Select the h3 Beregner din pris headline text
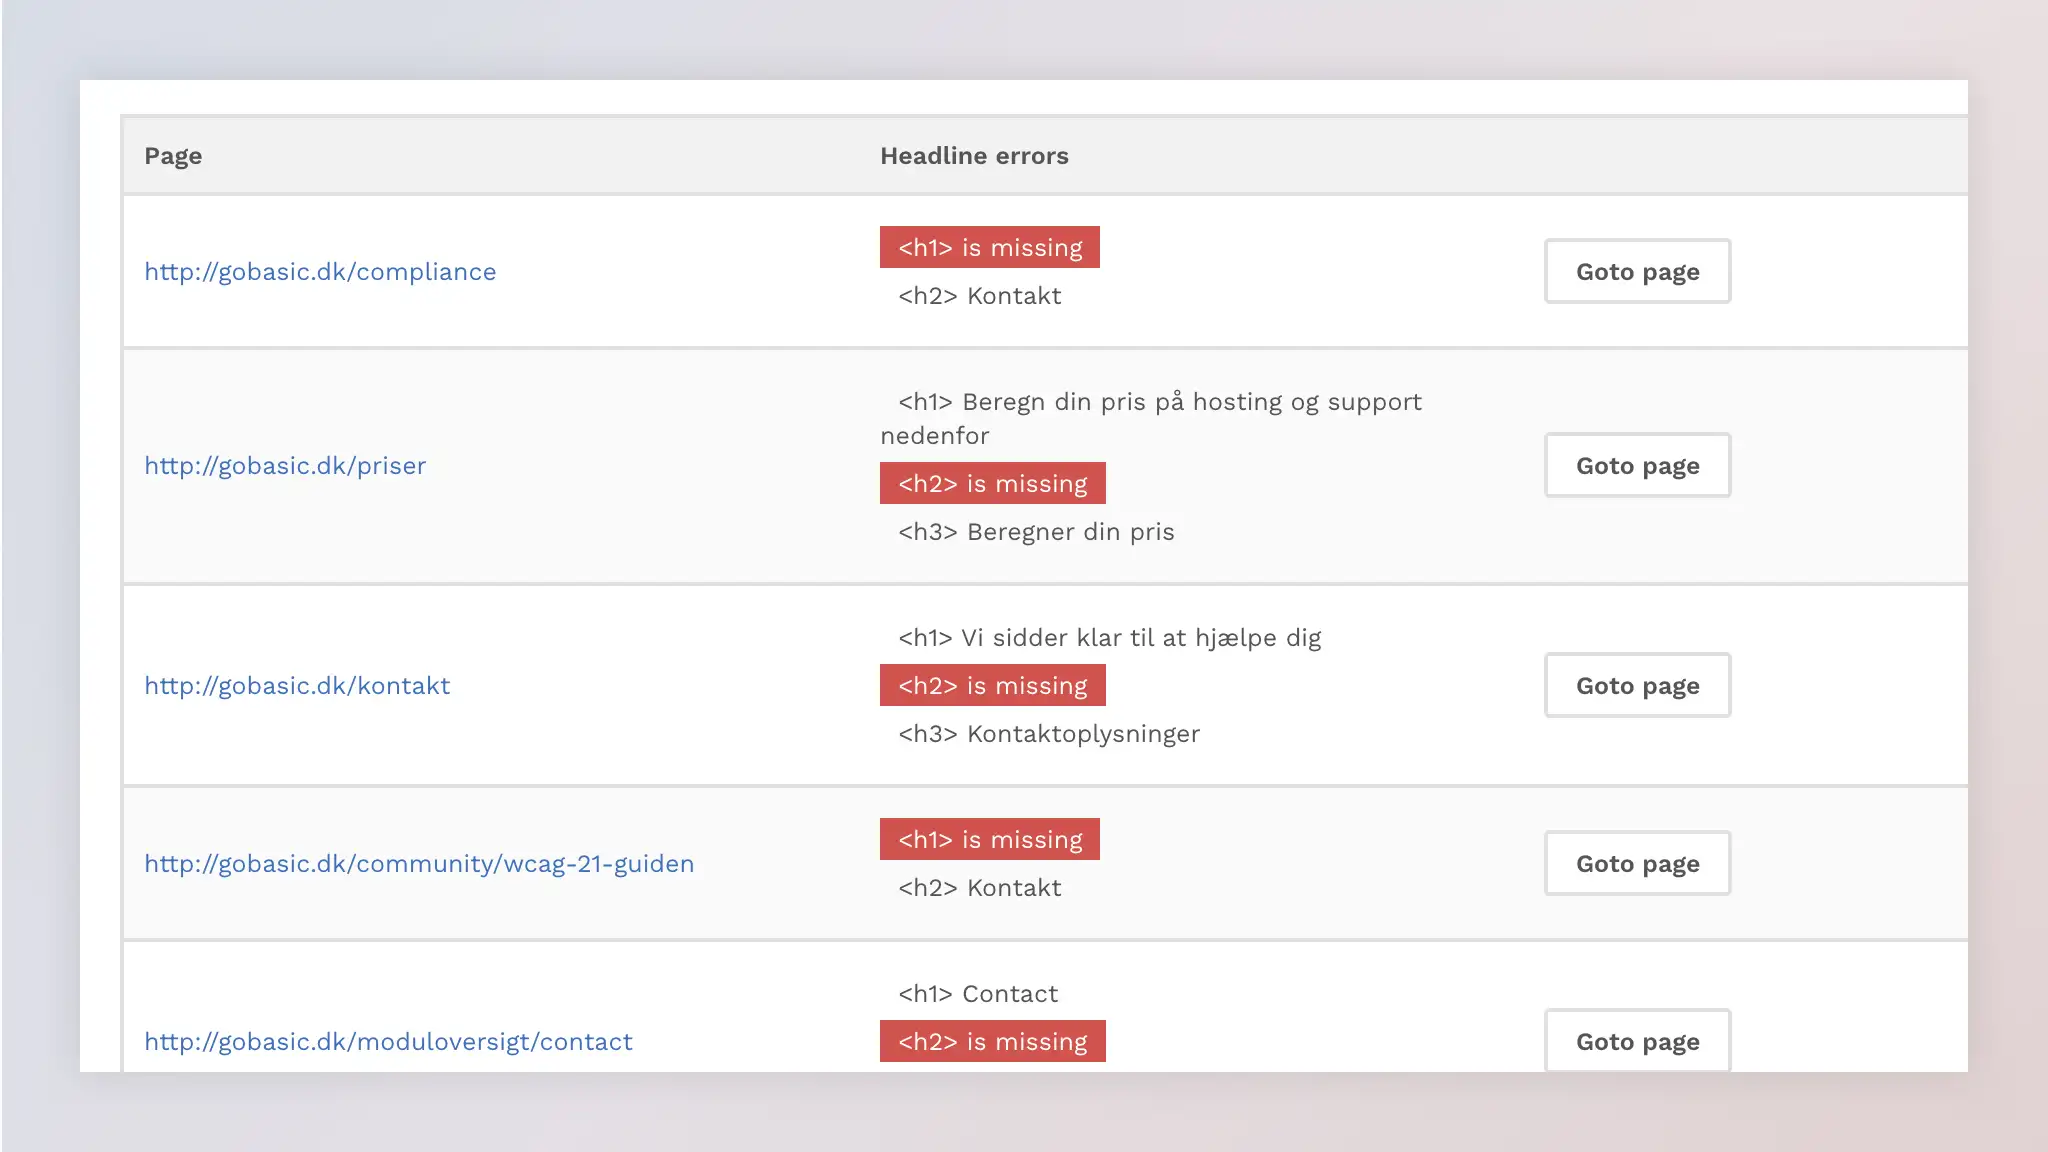 (x=1035, y=531)
